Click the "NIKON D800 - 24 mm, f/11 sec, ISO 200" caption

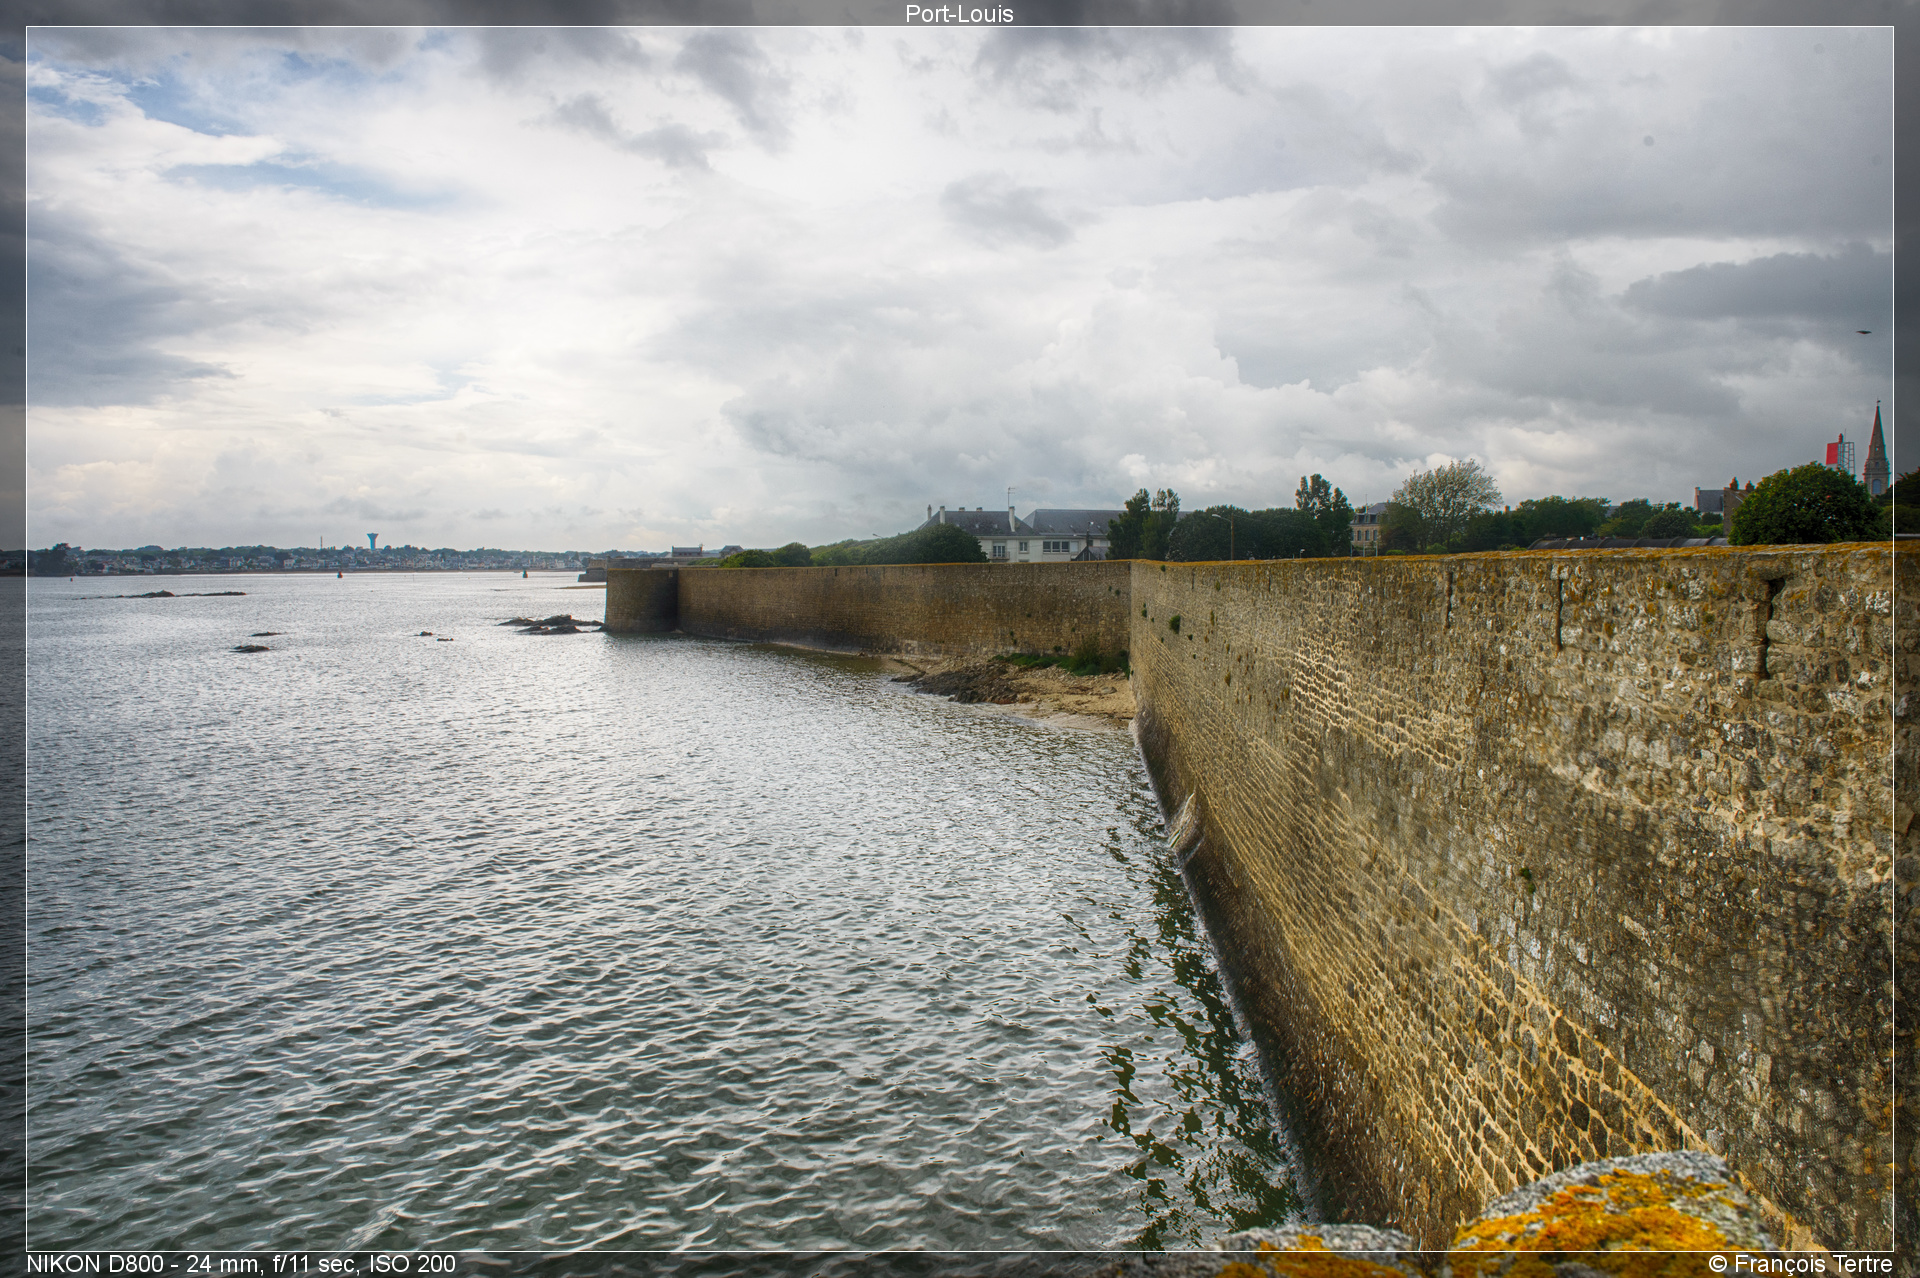pyautogui.click(x=241, y=1264)
